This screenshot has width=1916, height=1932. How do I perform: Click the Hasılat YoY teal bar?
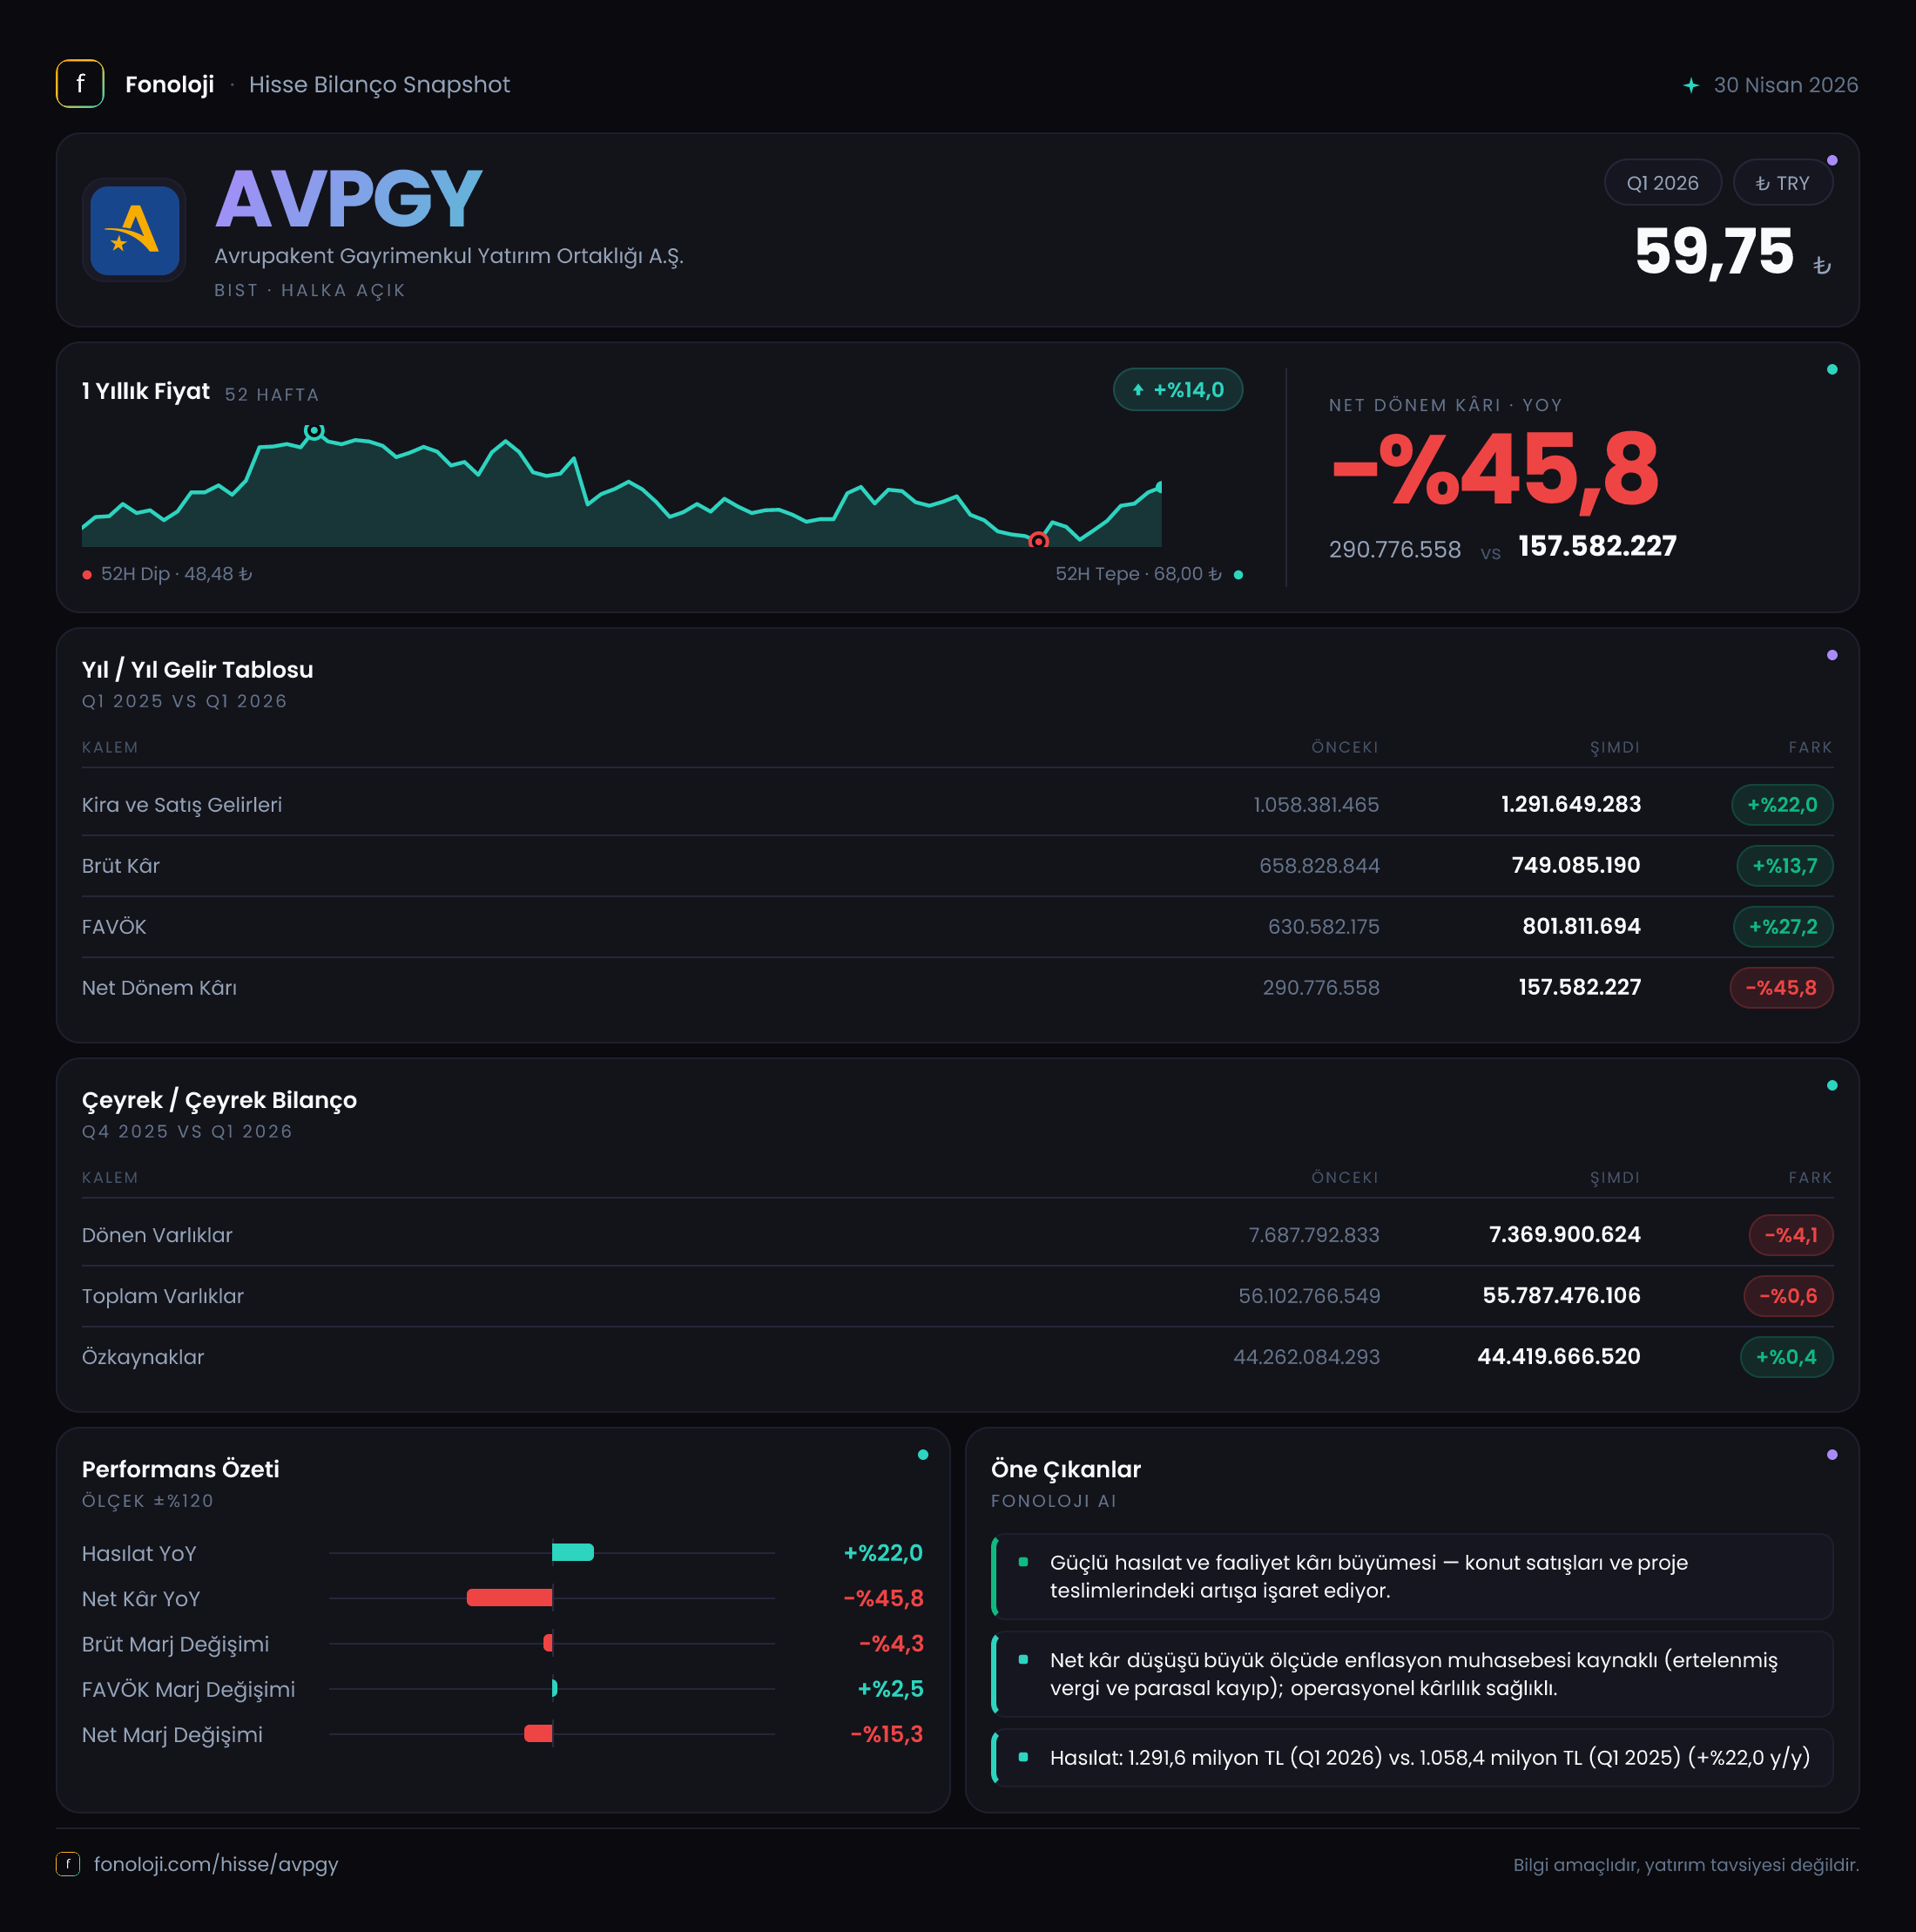pos(573,1552)
